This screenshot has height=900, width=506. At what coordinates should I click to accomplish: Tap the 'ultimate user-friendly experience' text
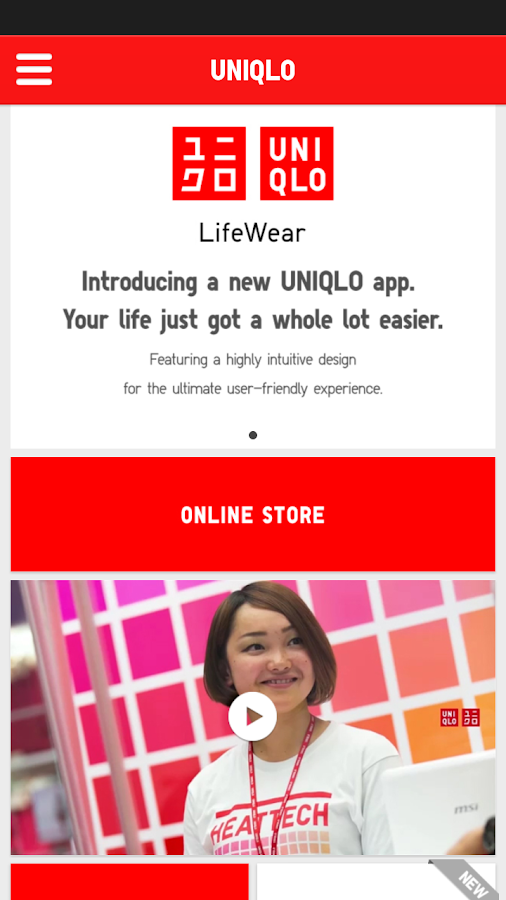point(253,389)
